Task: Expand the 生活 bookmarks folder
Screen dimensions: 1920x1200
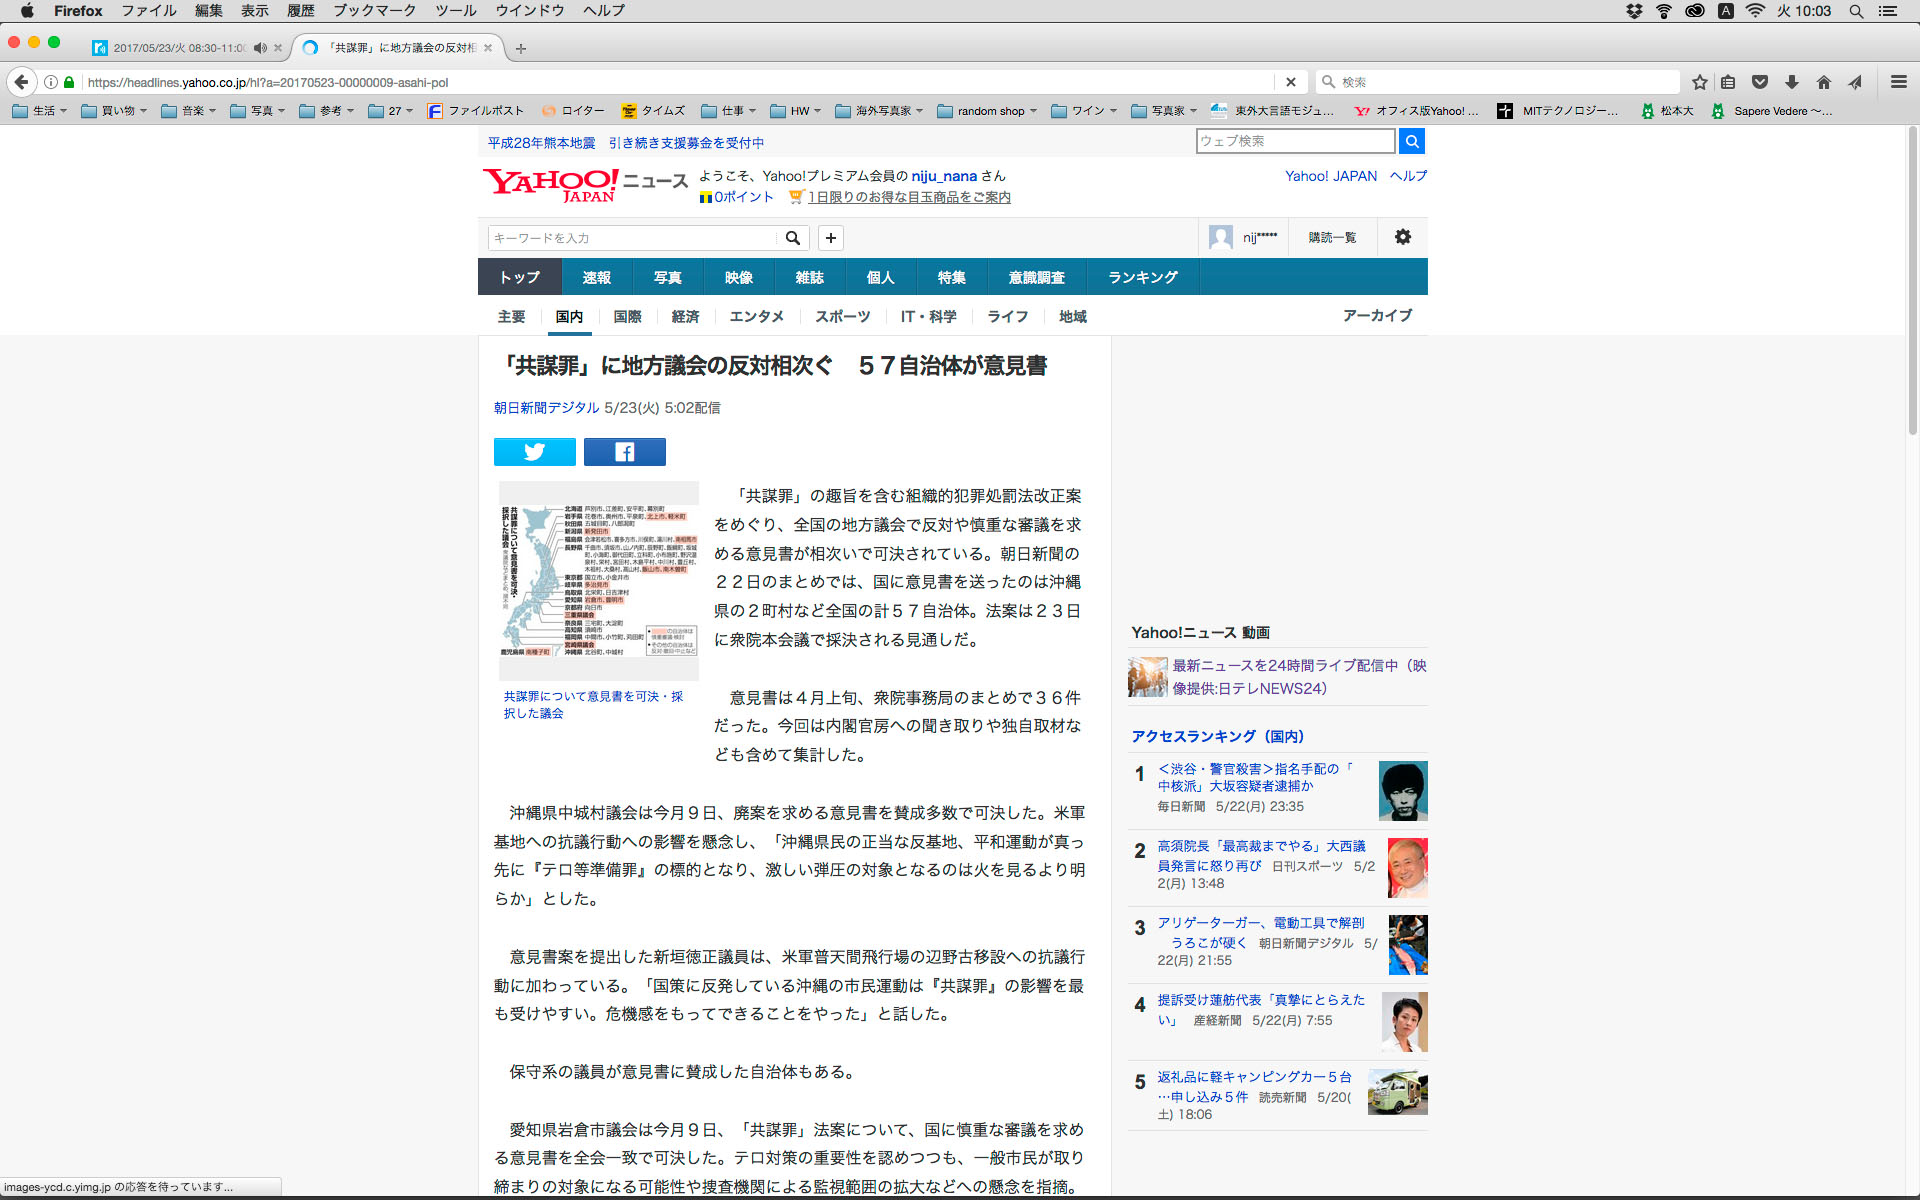Action: coord(39,111)
